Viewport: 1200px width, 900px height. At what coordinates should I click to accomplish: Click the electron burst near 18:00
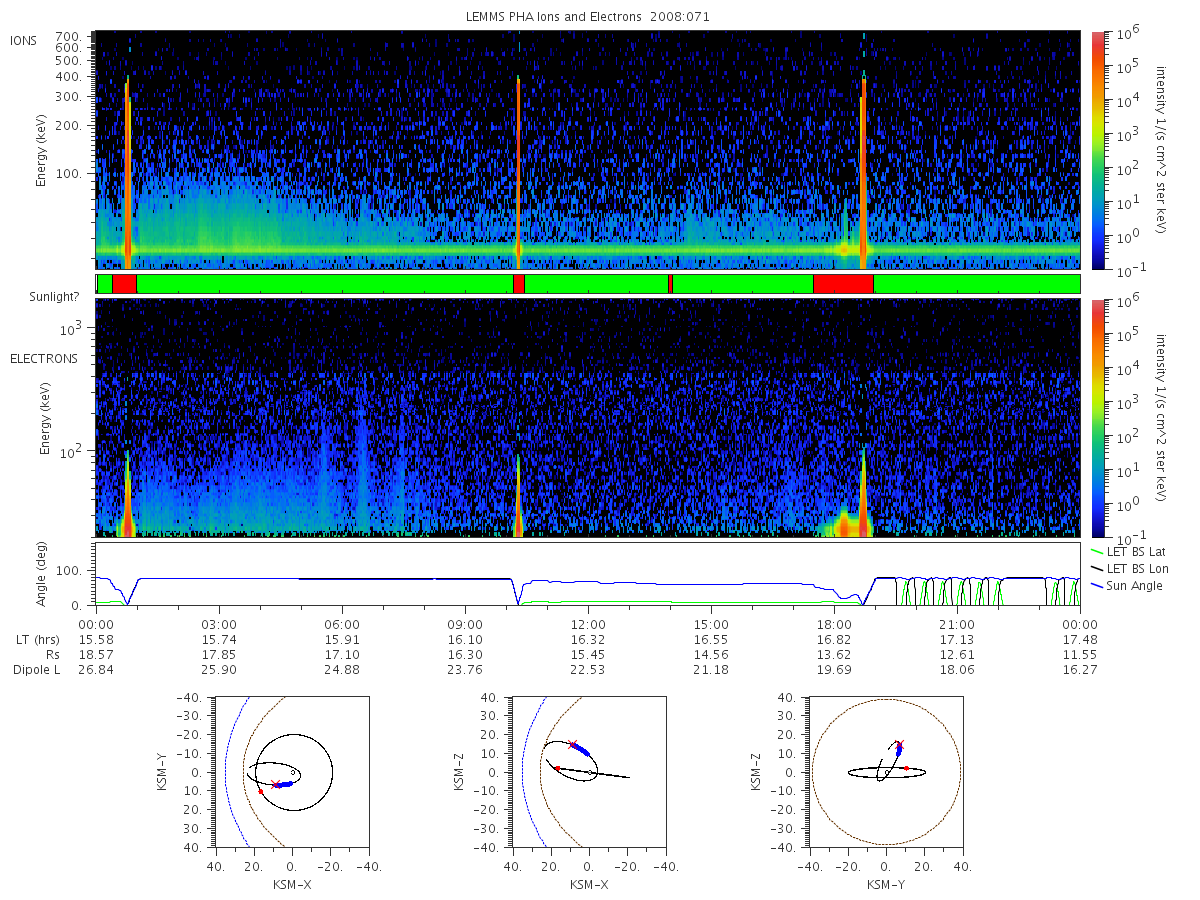[x=845, y=522]
